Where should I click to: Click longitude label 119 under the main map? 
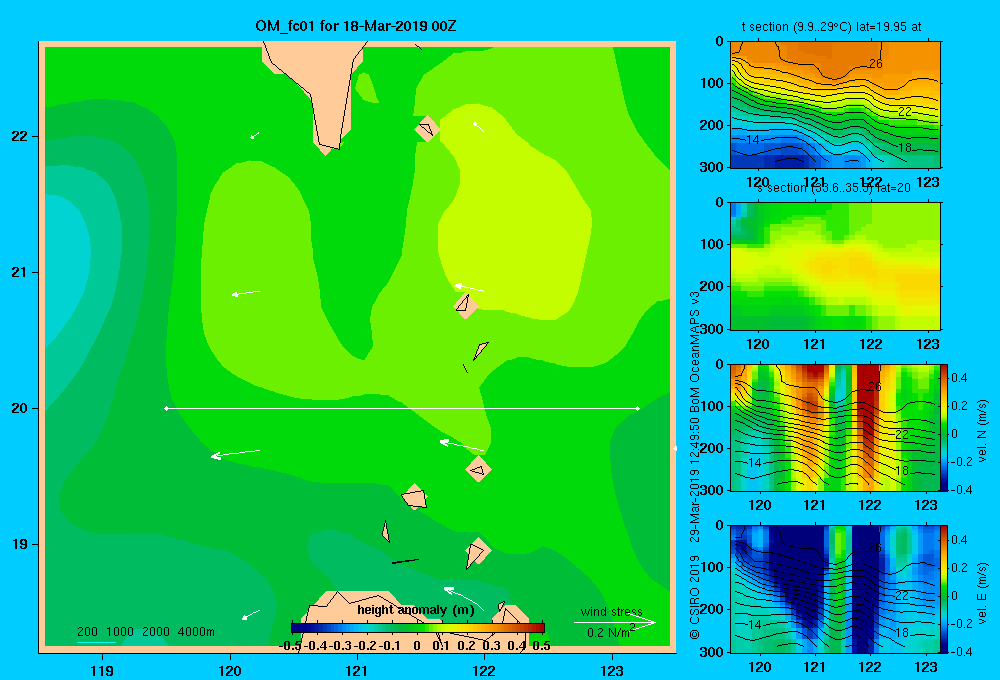pyautogui.click(x=102, y=670)
